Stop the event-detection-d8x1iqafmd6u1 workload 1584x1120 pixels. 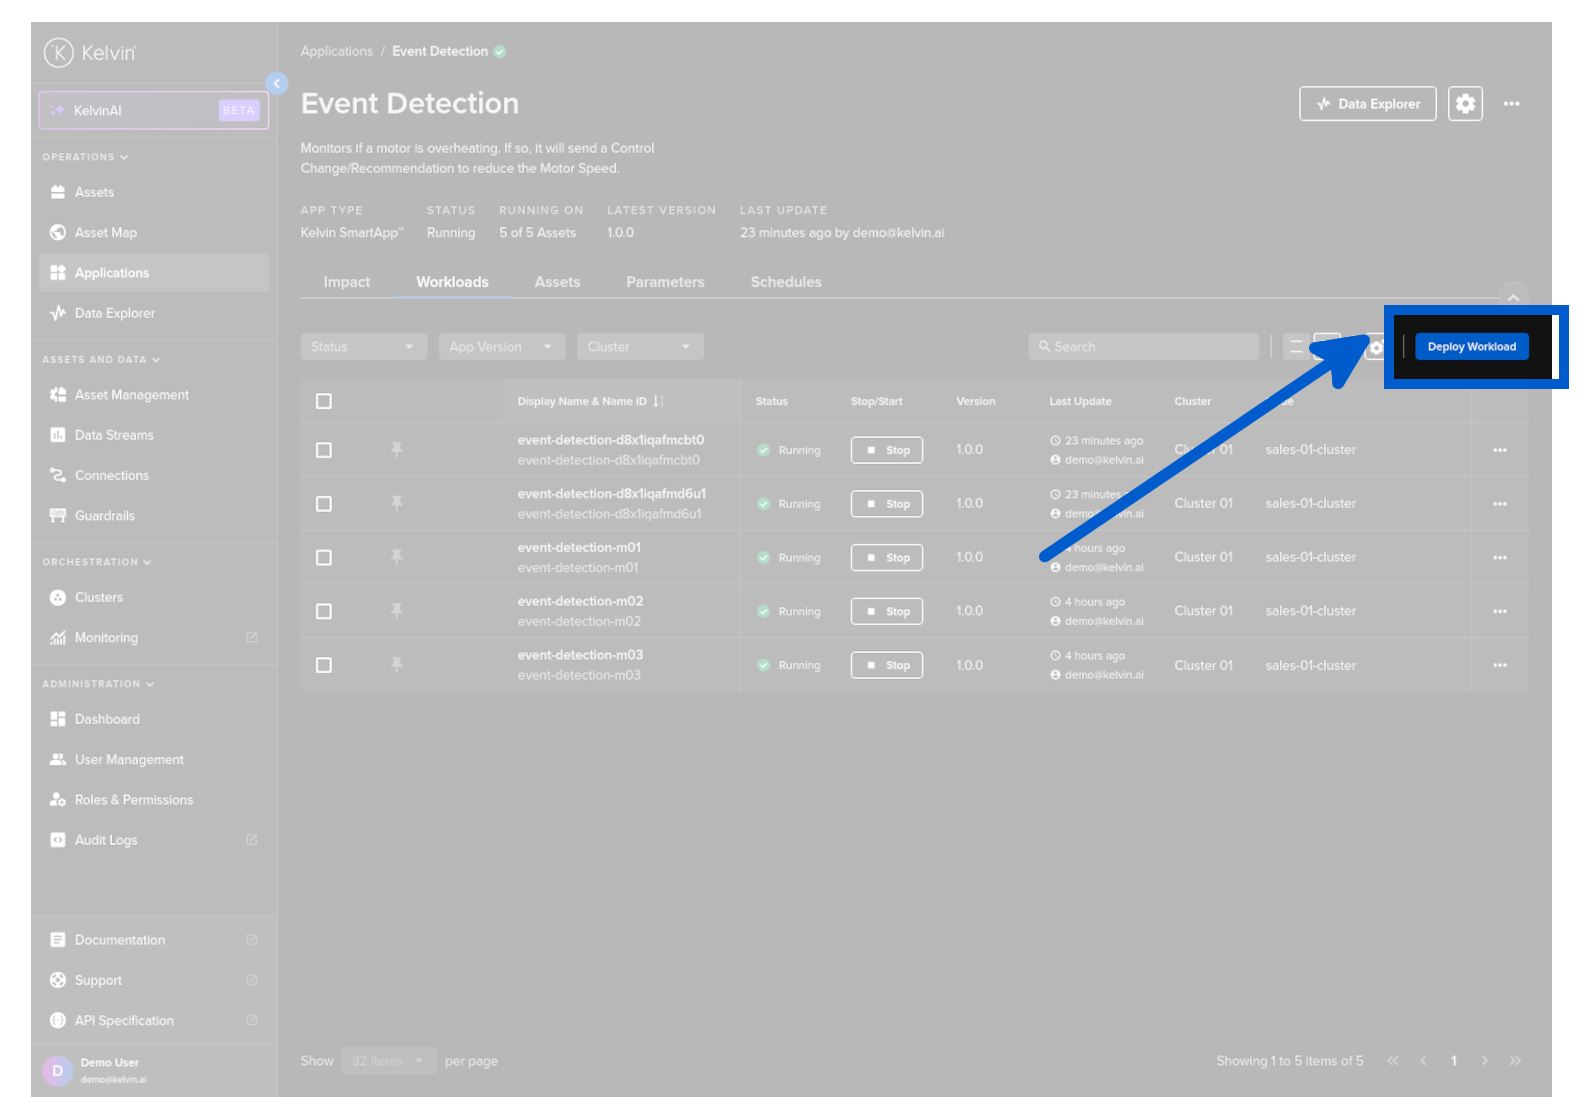pos(887,504)
